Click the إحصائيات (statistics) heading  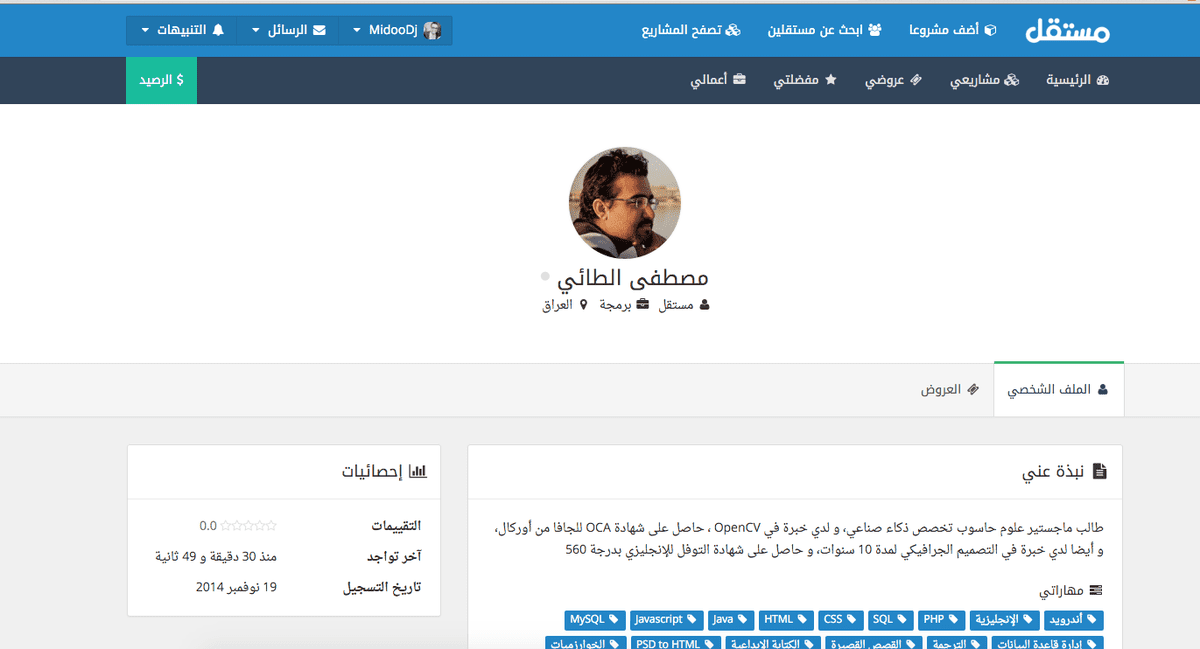[373, 471]
